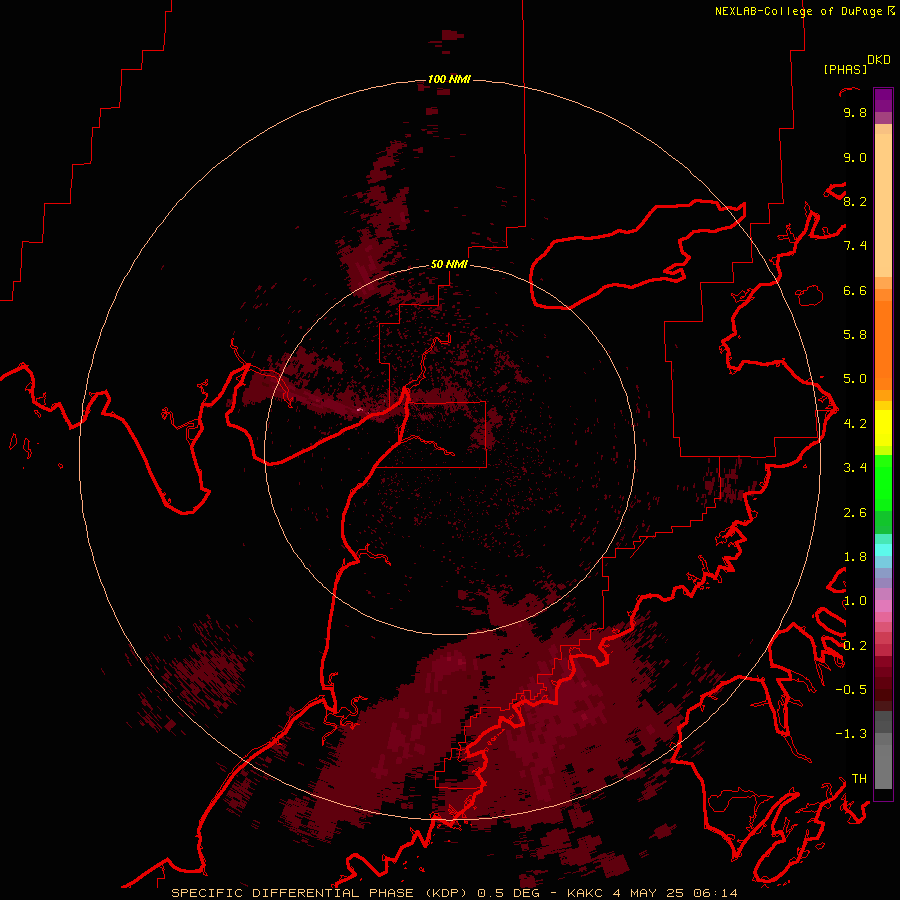
Task: Click the KAKC radar station identifier
Action: (x=585, y=893)
